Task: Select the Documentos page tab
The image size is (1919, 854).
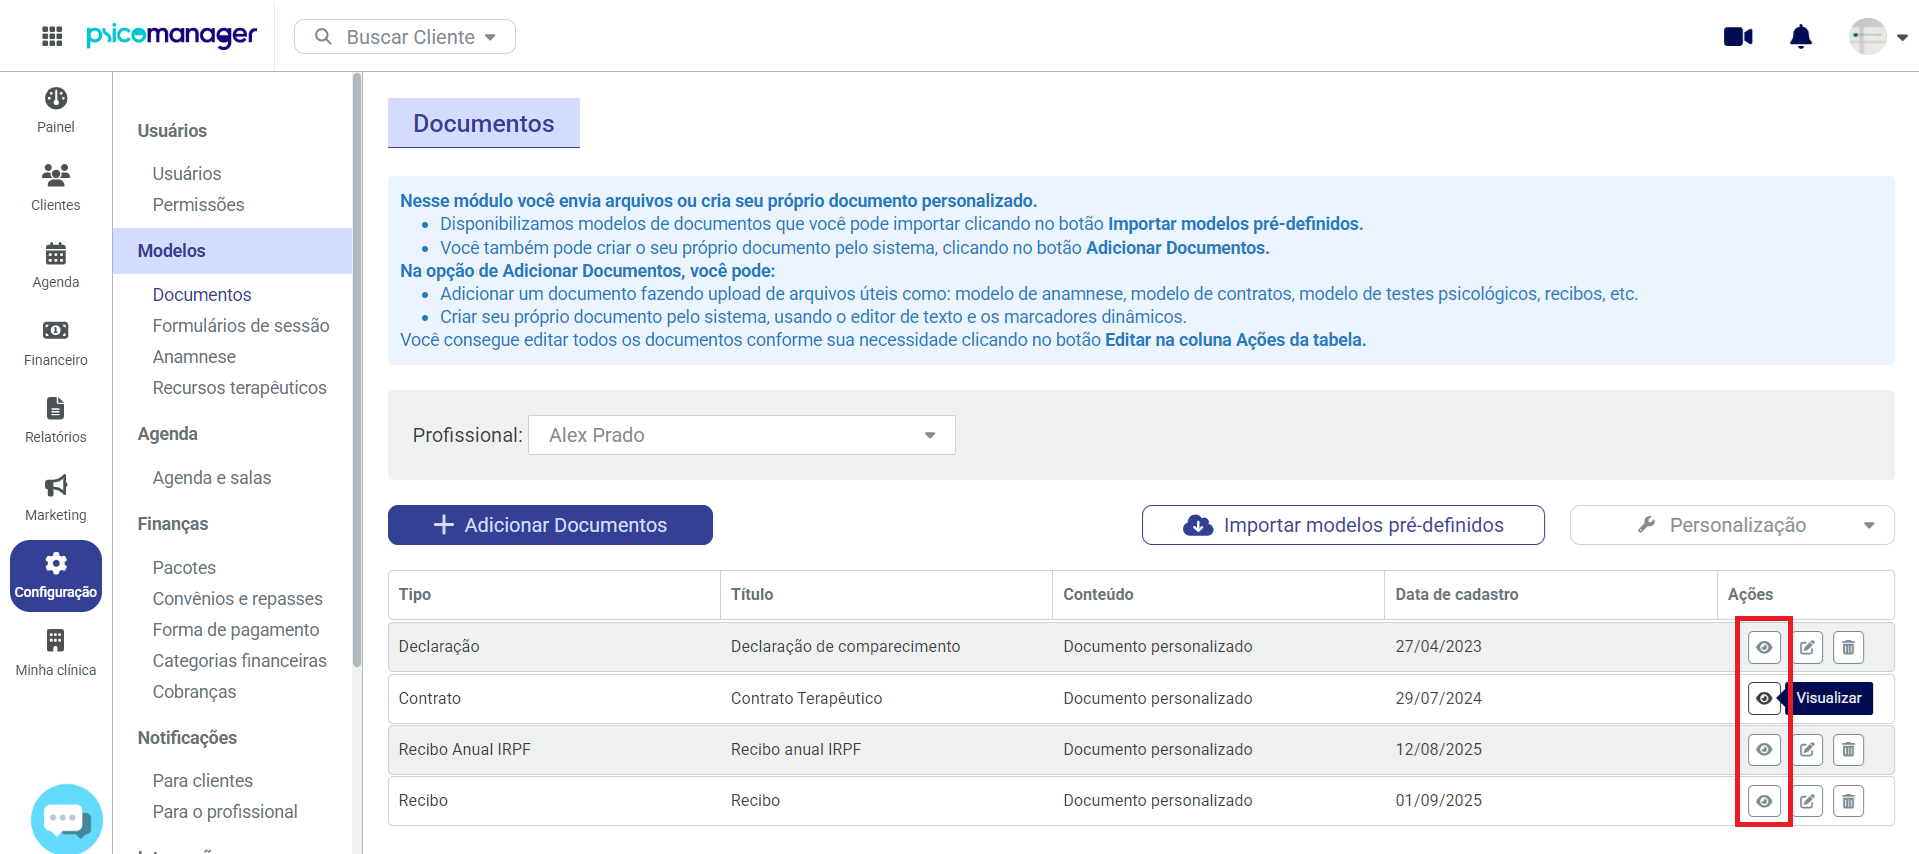Action: pos(484,123)
